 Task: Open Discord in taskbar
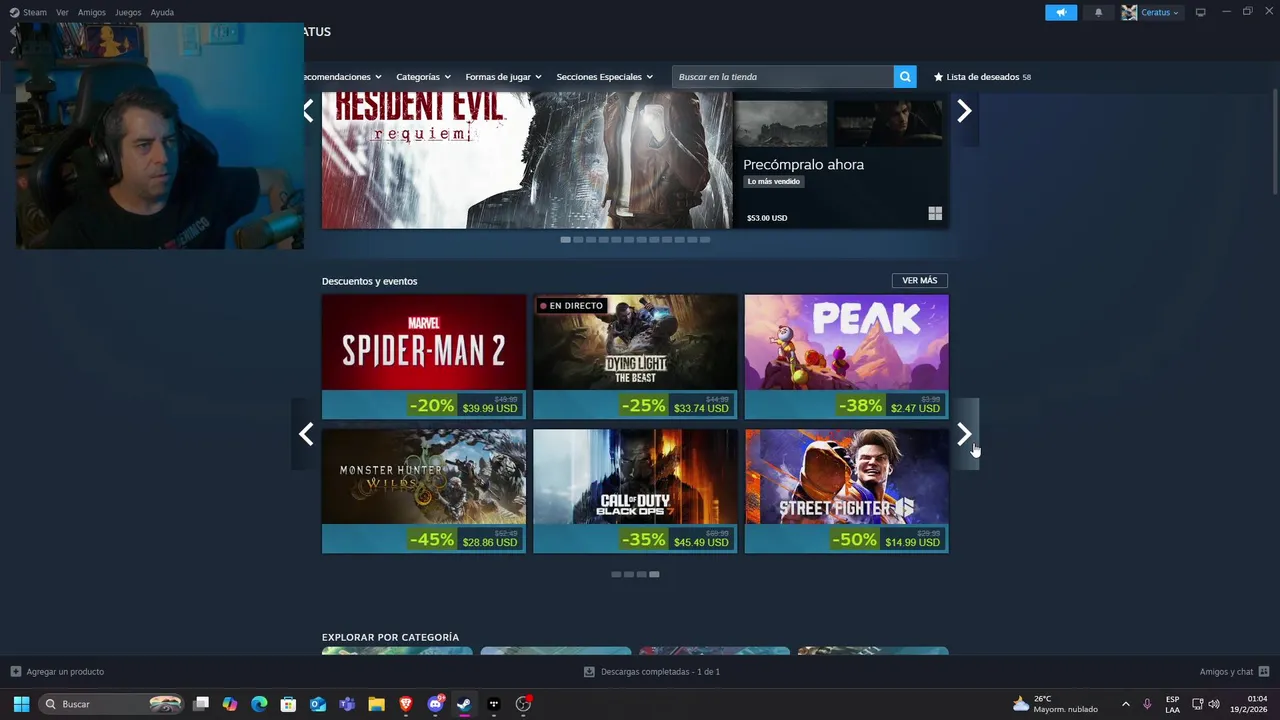pos(435,704)
